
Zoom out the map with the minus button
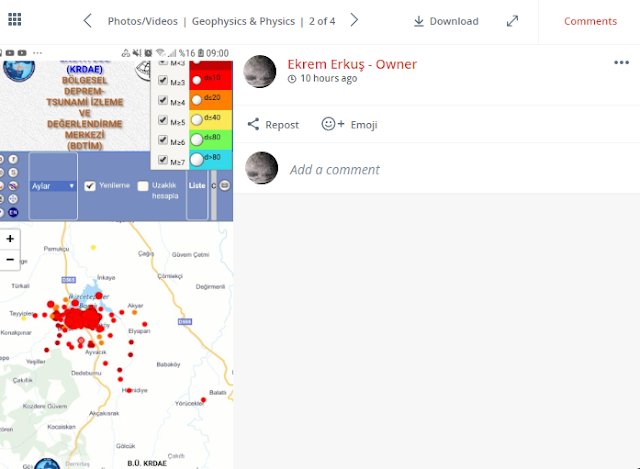10,260
